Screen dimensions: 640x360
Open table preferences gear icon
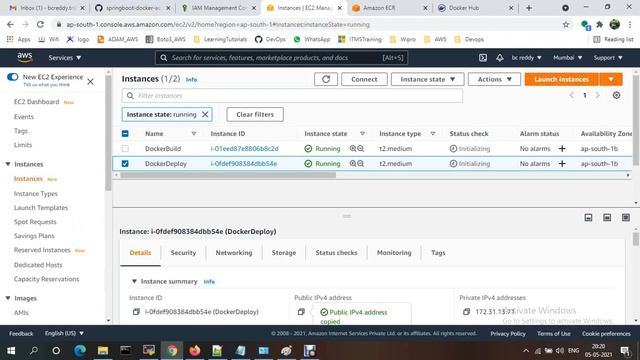[616, 95]
